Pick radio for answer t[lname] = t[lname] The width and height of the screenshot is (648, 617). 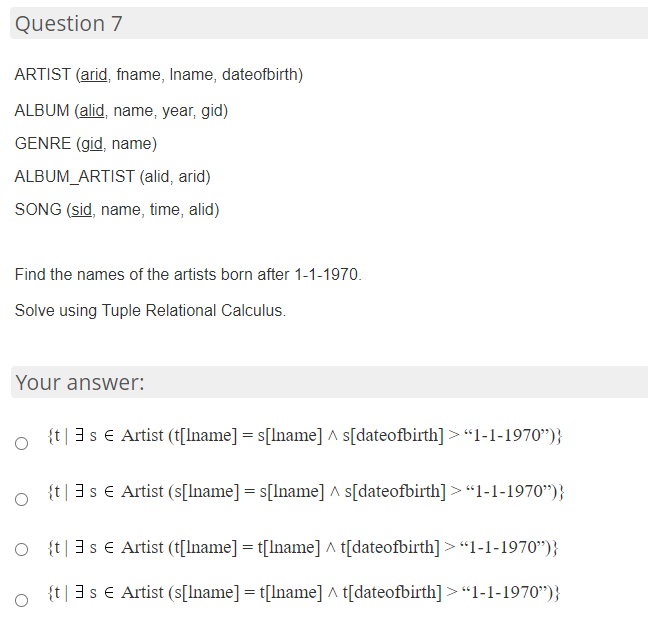(x=21, y=549)
